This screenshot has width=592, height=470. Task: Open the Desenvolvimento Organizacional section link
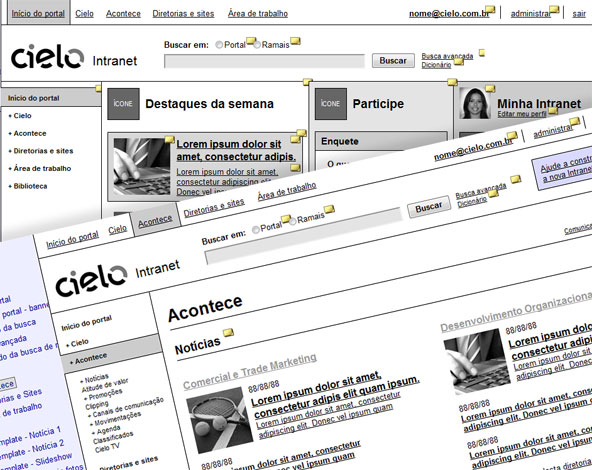pos(516,311)
